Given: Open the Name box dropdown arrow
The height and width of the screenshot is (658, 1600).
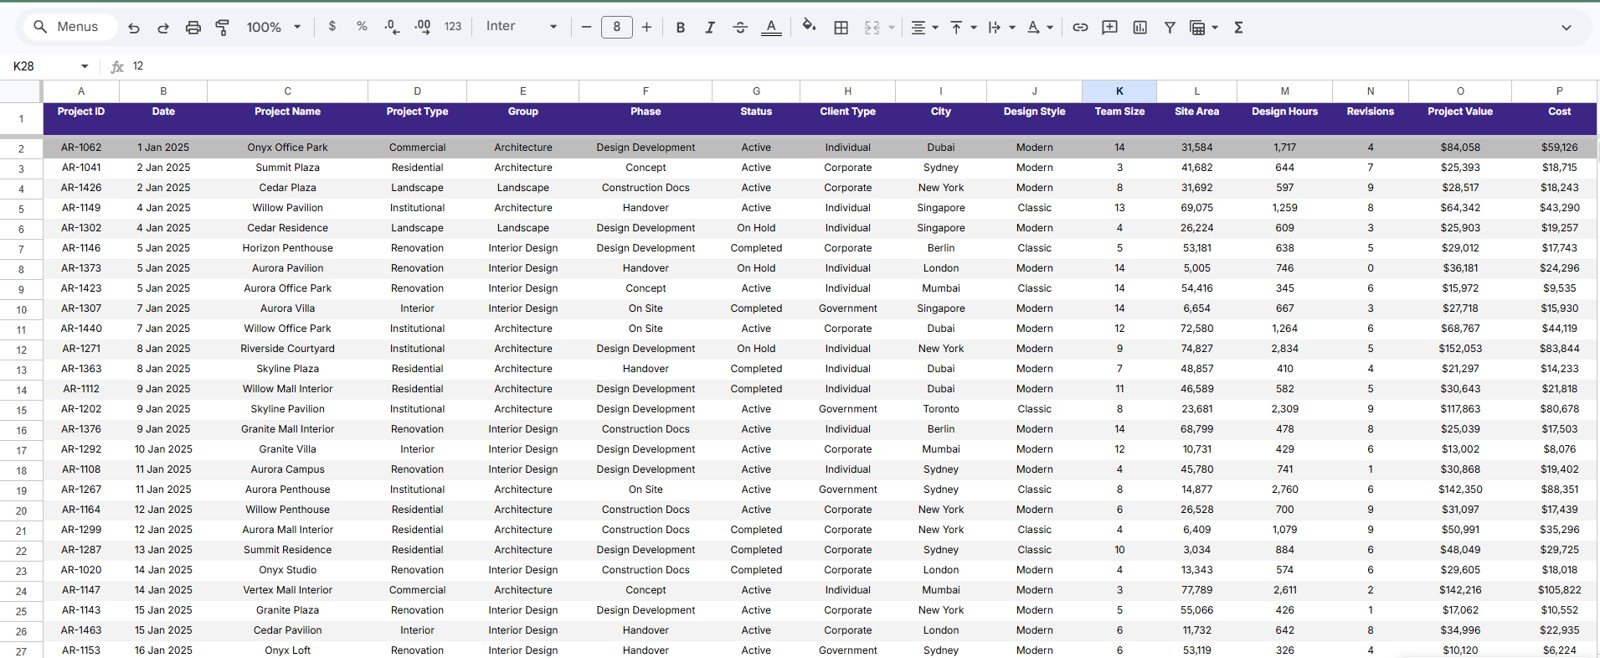Looking at the screenshot, I should tap(84, 66).
